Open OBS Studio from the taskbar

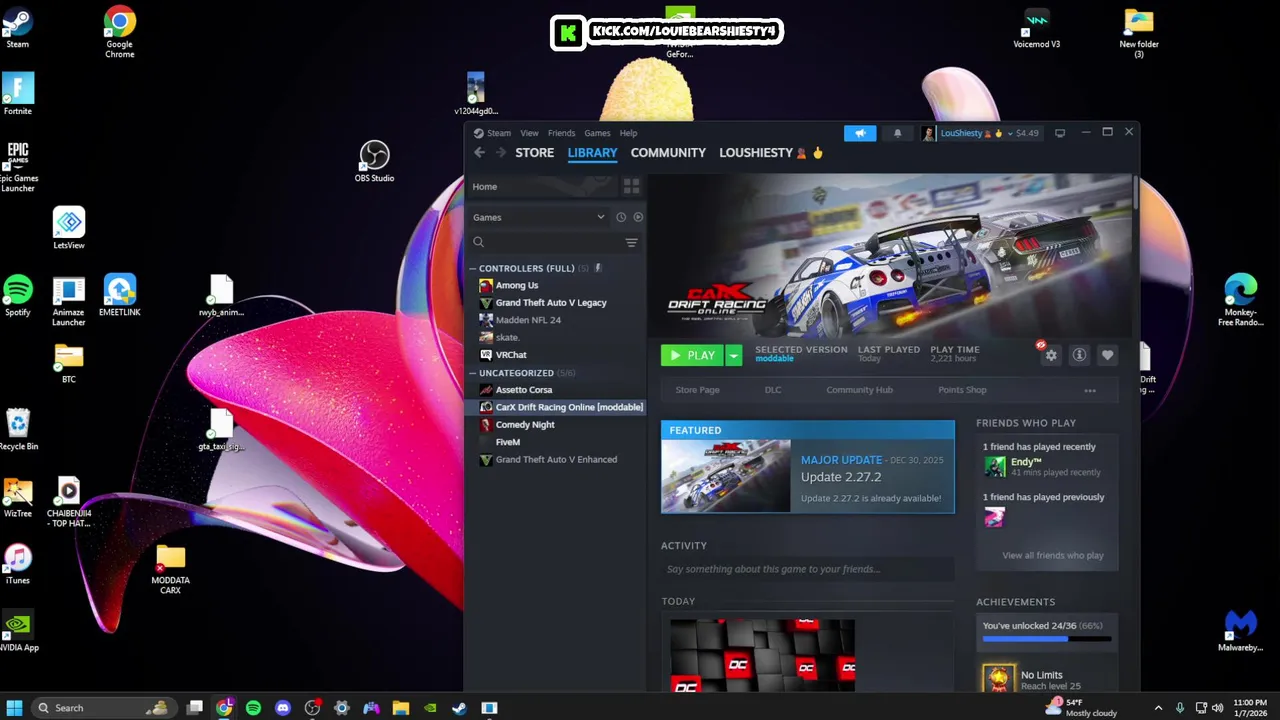[313, 708]
